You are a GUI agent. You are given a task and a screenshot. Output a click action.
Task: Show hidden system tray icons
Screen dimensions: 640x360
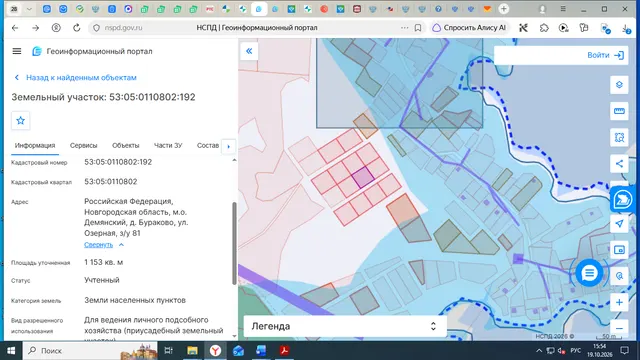539,351
